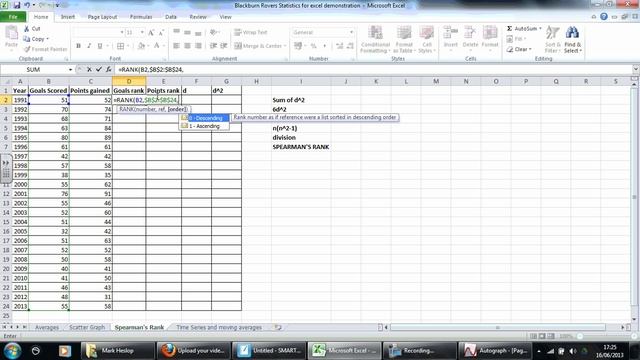Click the Save icon in Quick Access Toolbar
This screenshot has height=360, width=640.
[17, 5]
